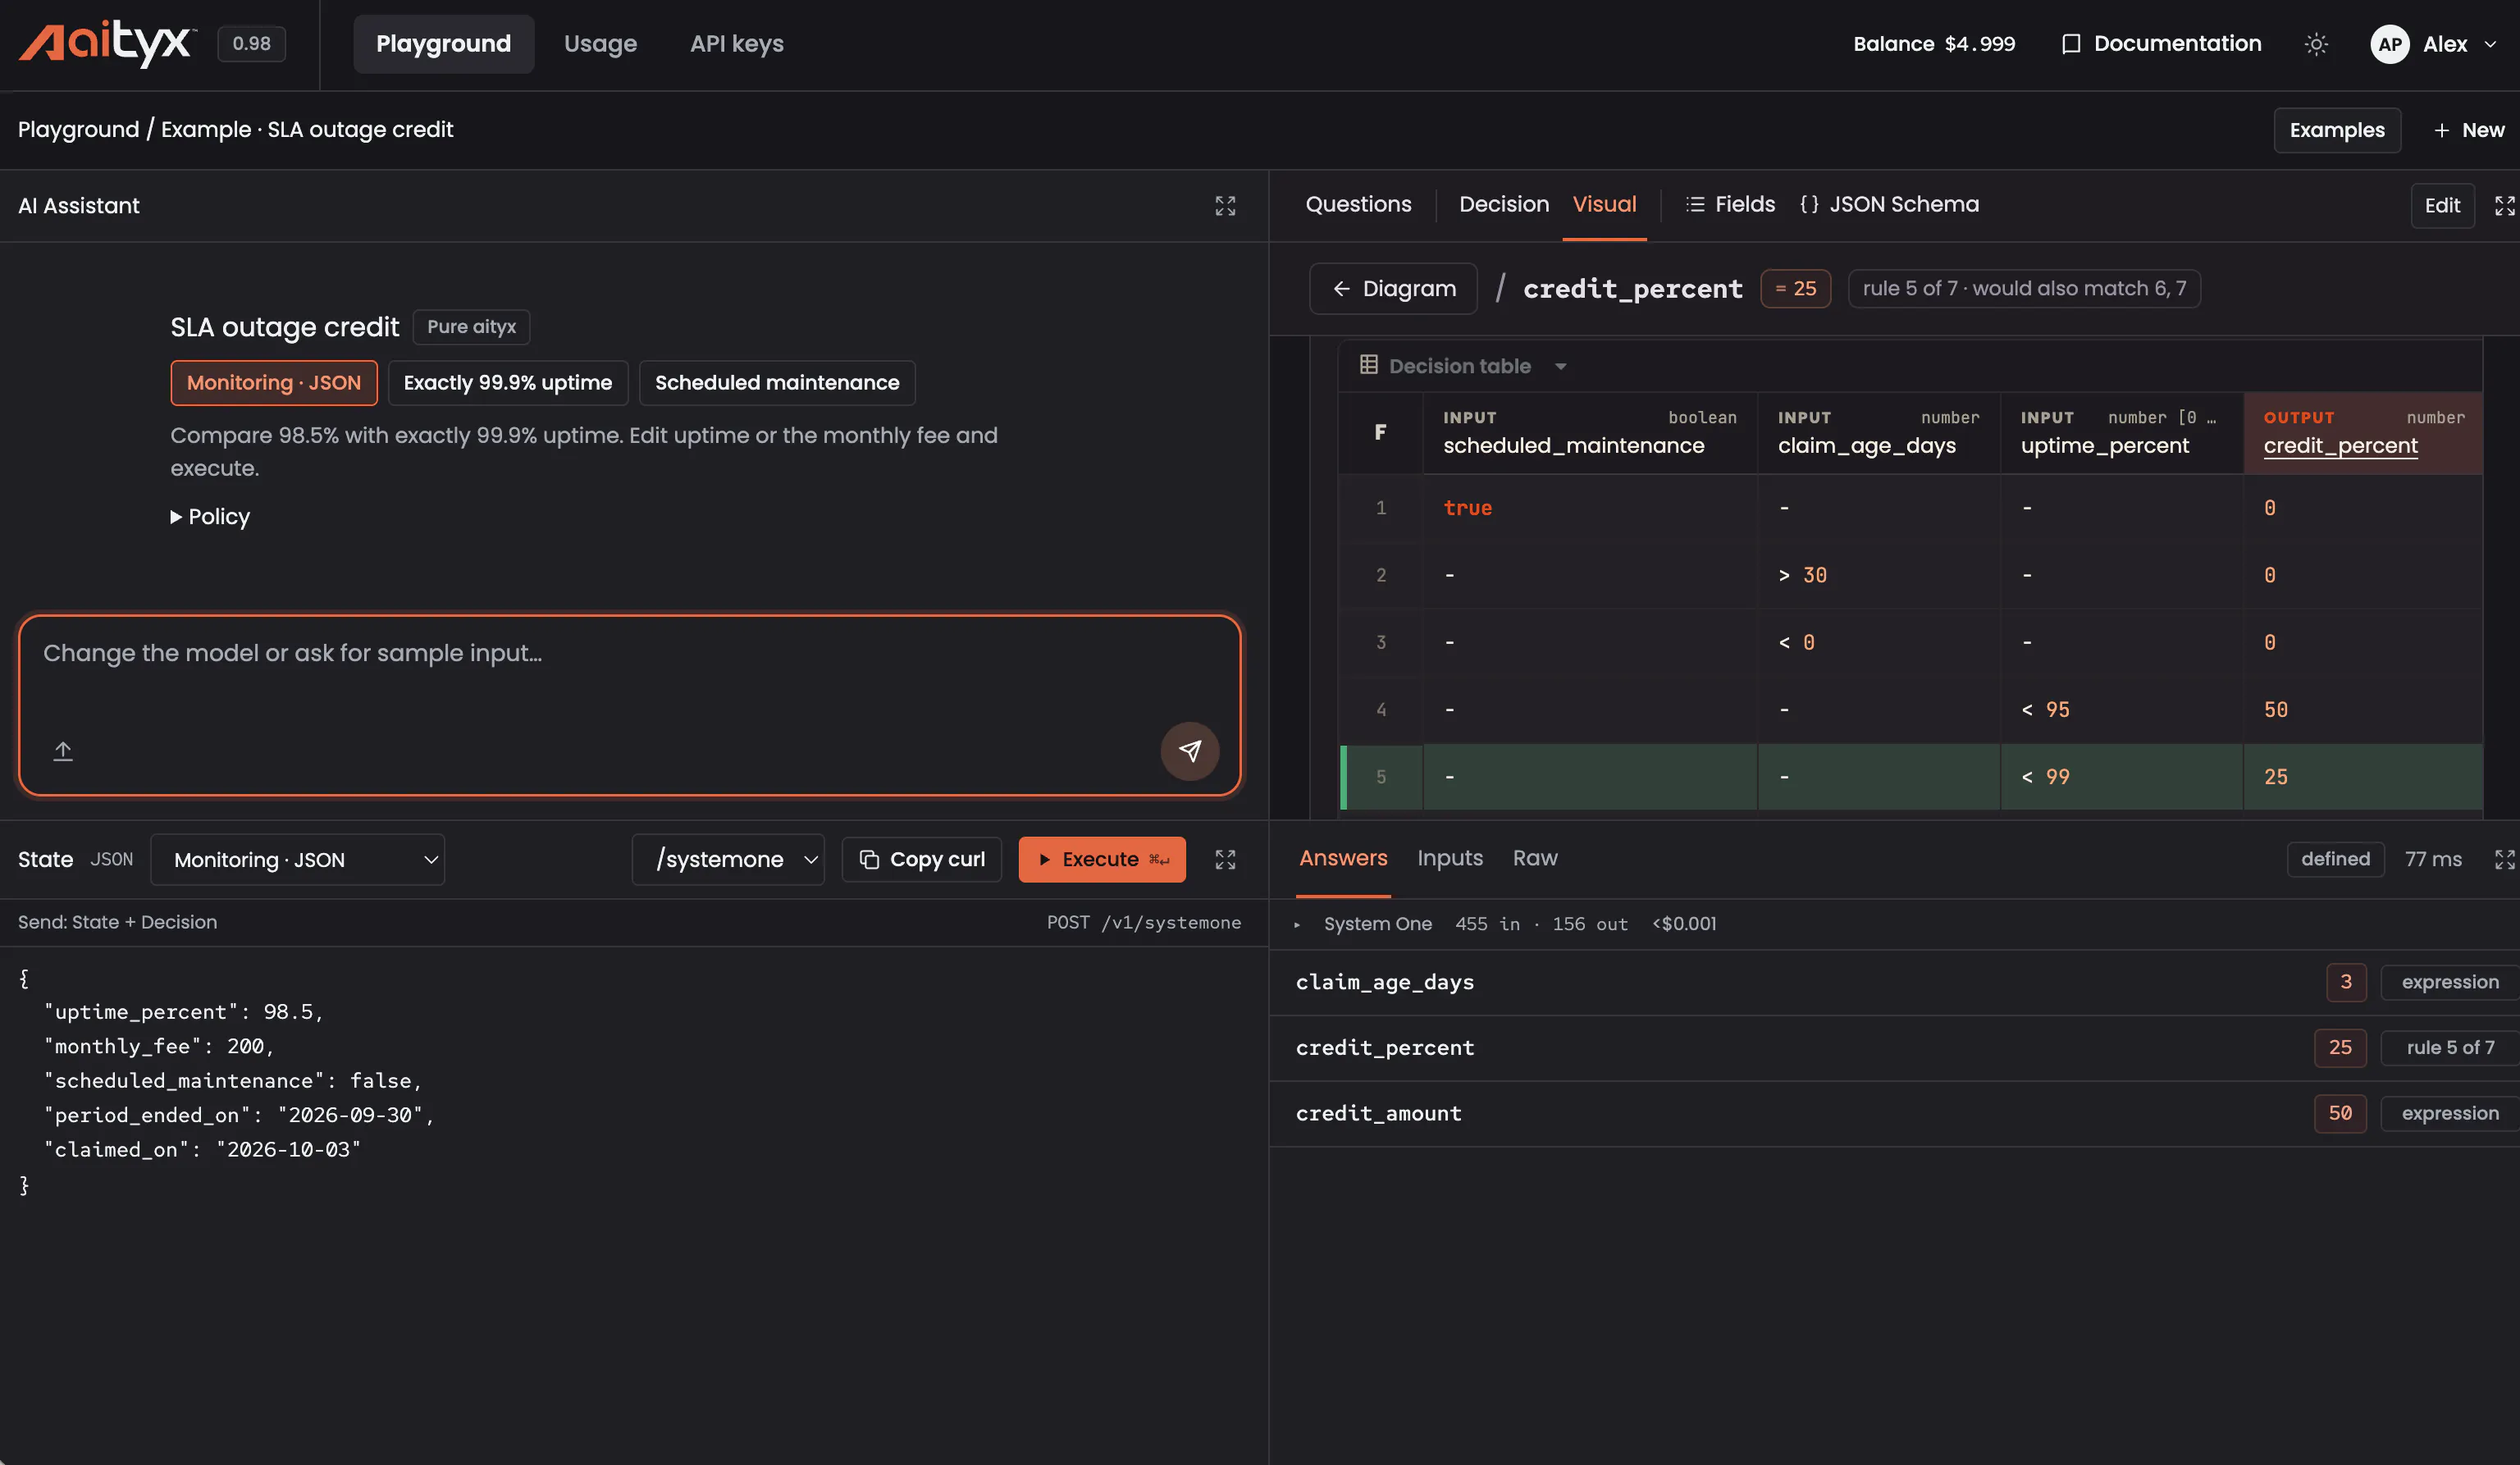Go back to Diagram
Screen dimensions: 2520x1465
(x=1393, y=289)
